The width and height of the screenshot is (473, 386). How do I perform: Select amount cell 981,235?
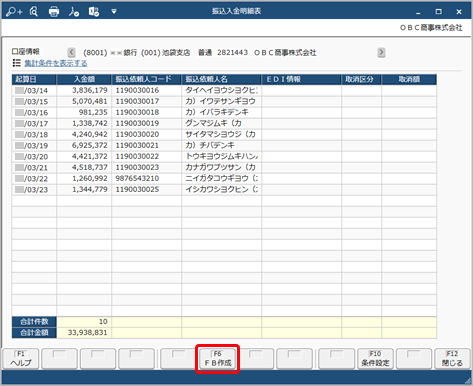click(84, 112)
